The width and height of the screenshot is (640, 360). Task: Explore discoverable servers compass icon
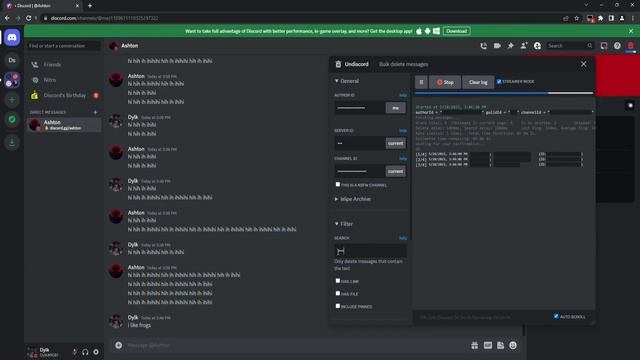point(12,120)
